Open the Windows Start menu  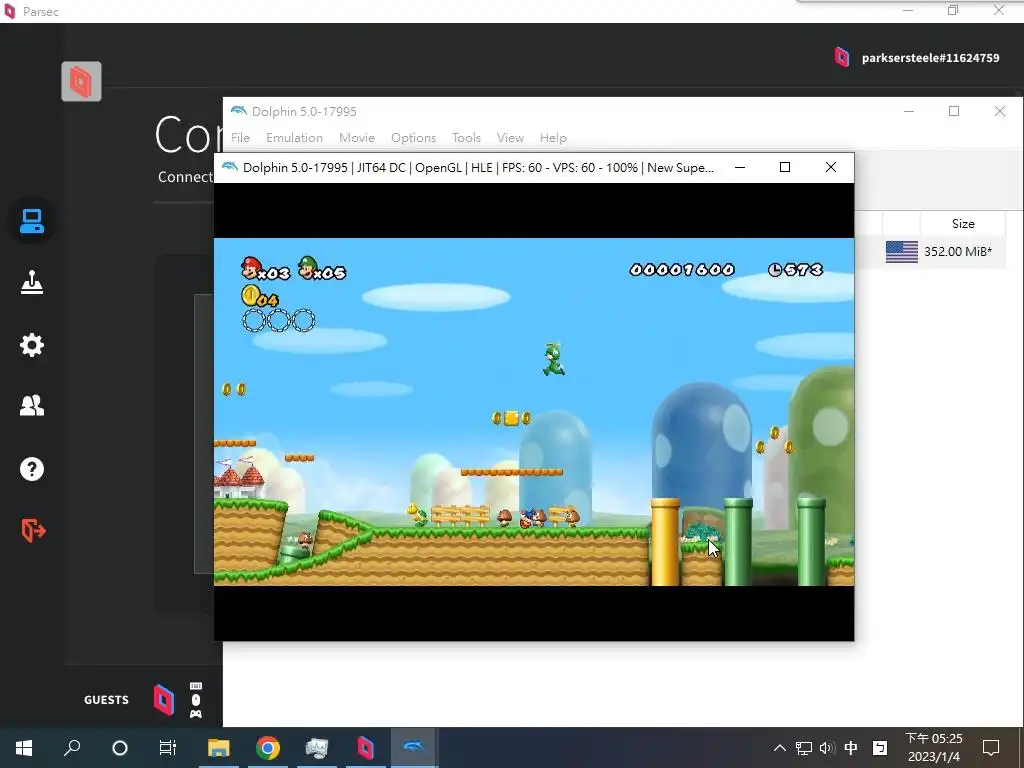coord(24,748)
